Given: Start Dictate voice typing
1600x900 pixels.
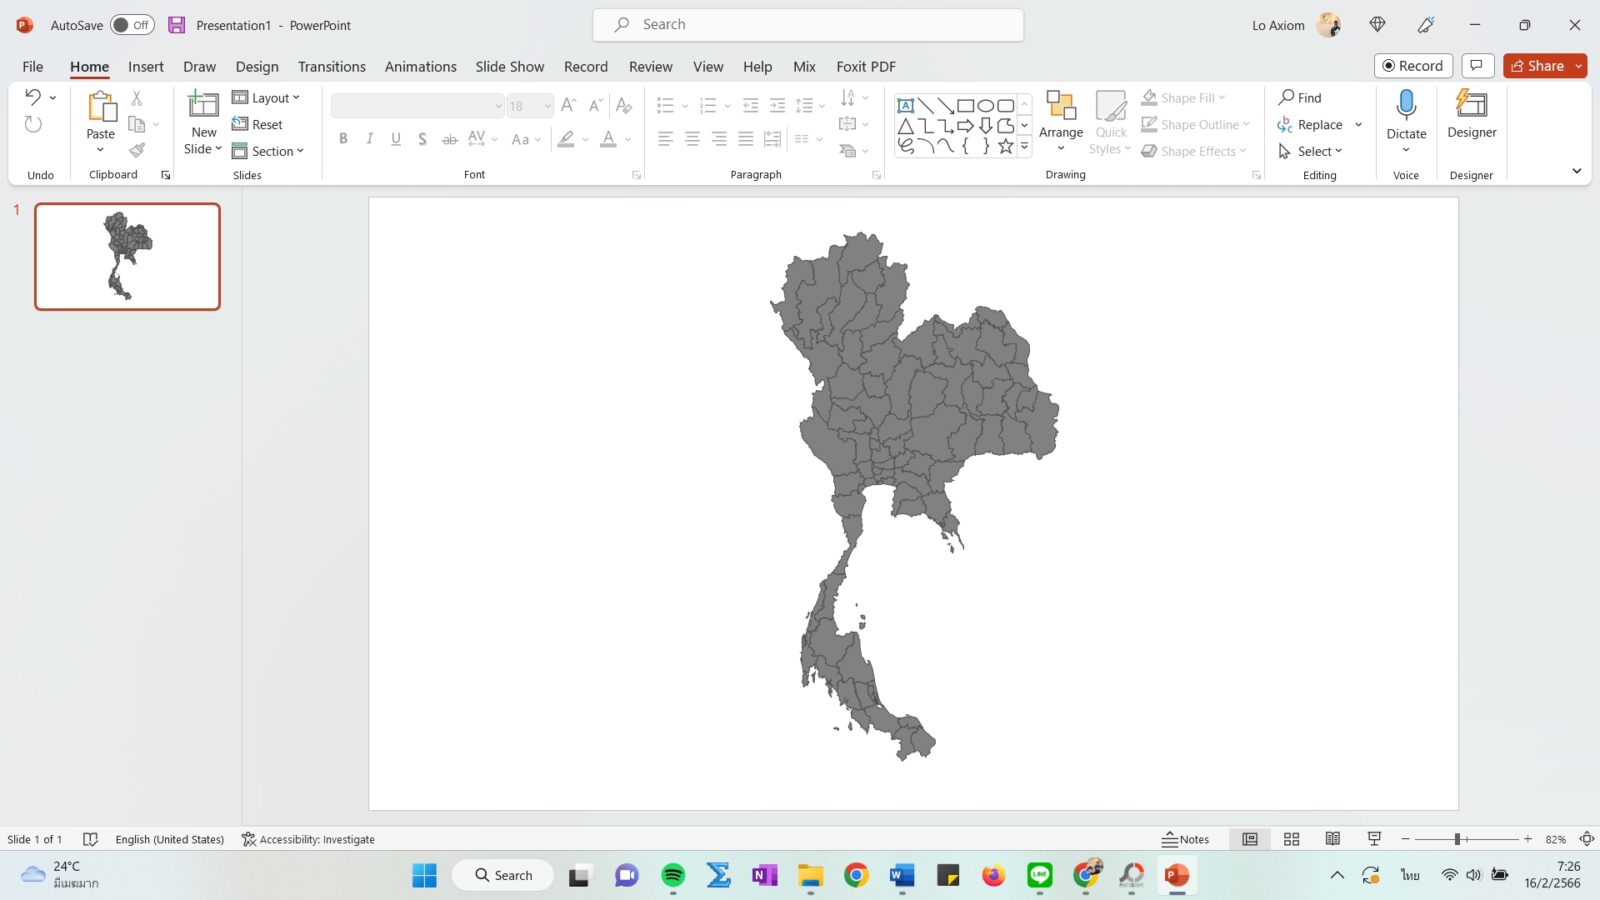Looking at the screenshot, I should pos(1406,112).
